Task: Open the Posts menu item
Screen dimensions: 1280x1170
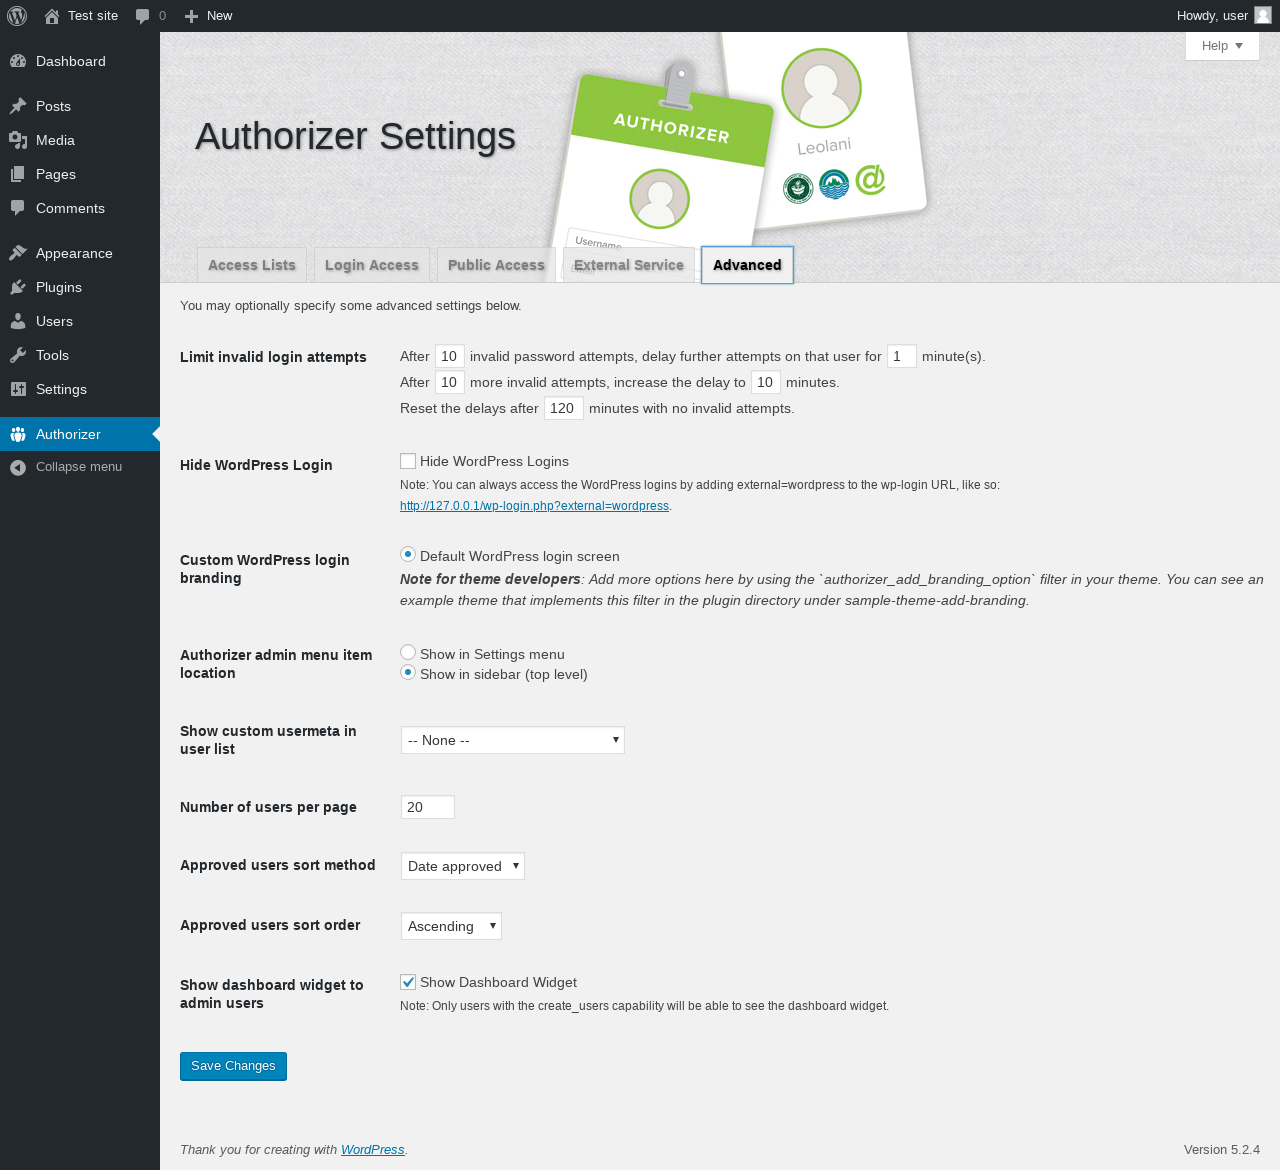Action: pyautogui.click(x=80, y=106)
